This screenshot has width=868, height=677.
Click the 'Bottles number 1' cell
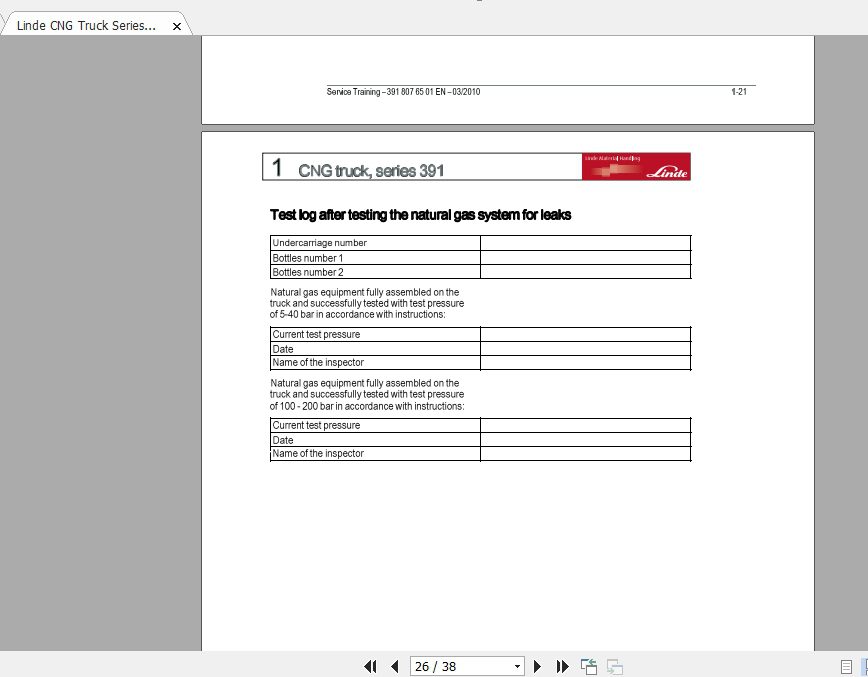[x=375, y=257]
